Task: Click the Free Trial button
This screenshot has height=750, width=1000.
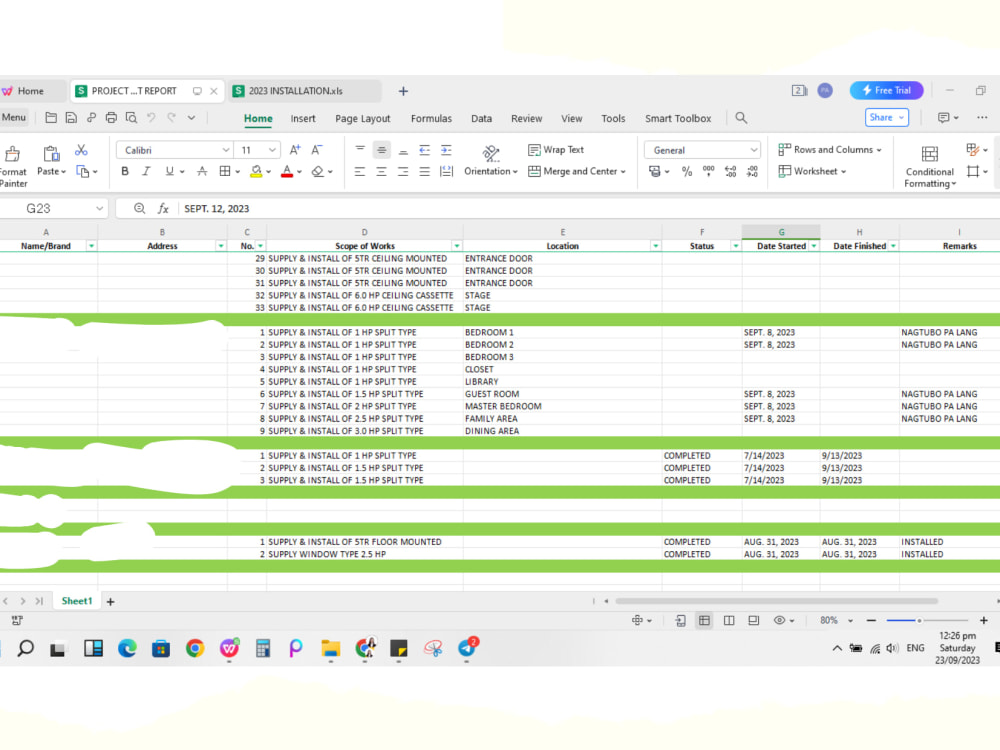Action: (886, 90)
